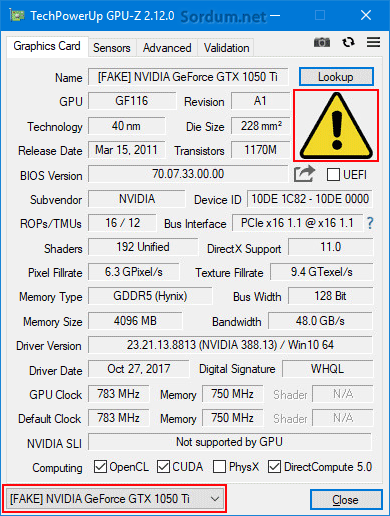
Task: Click the Revision field showing A1
Action: pos(260,101)
